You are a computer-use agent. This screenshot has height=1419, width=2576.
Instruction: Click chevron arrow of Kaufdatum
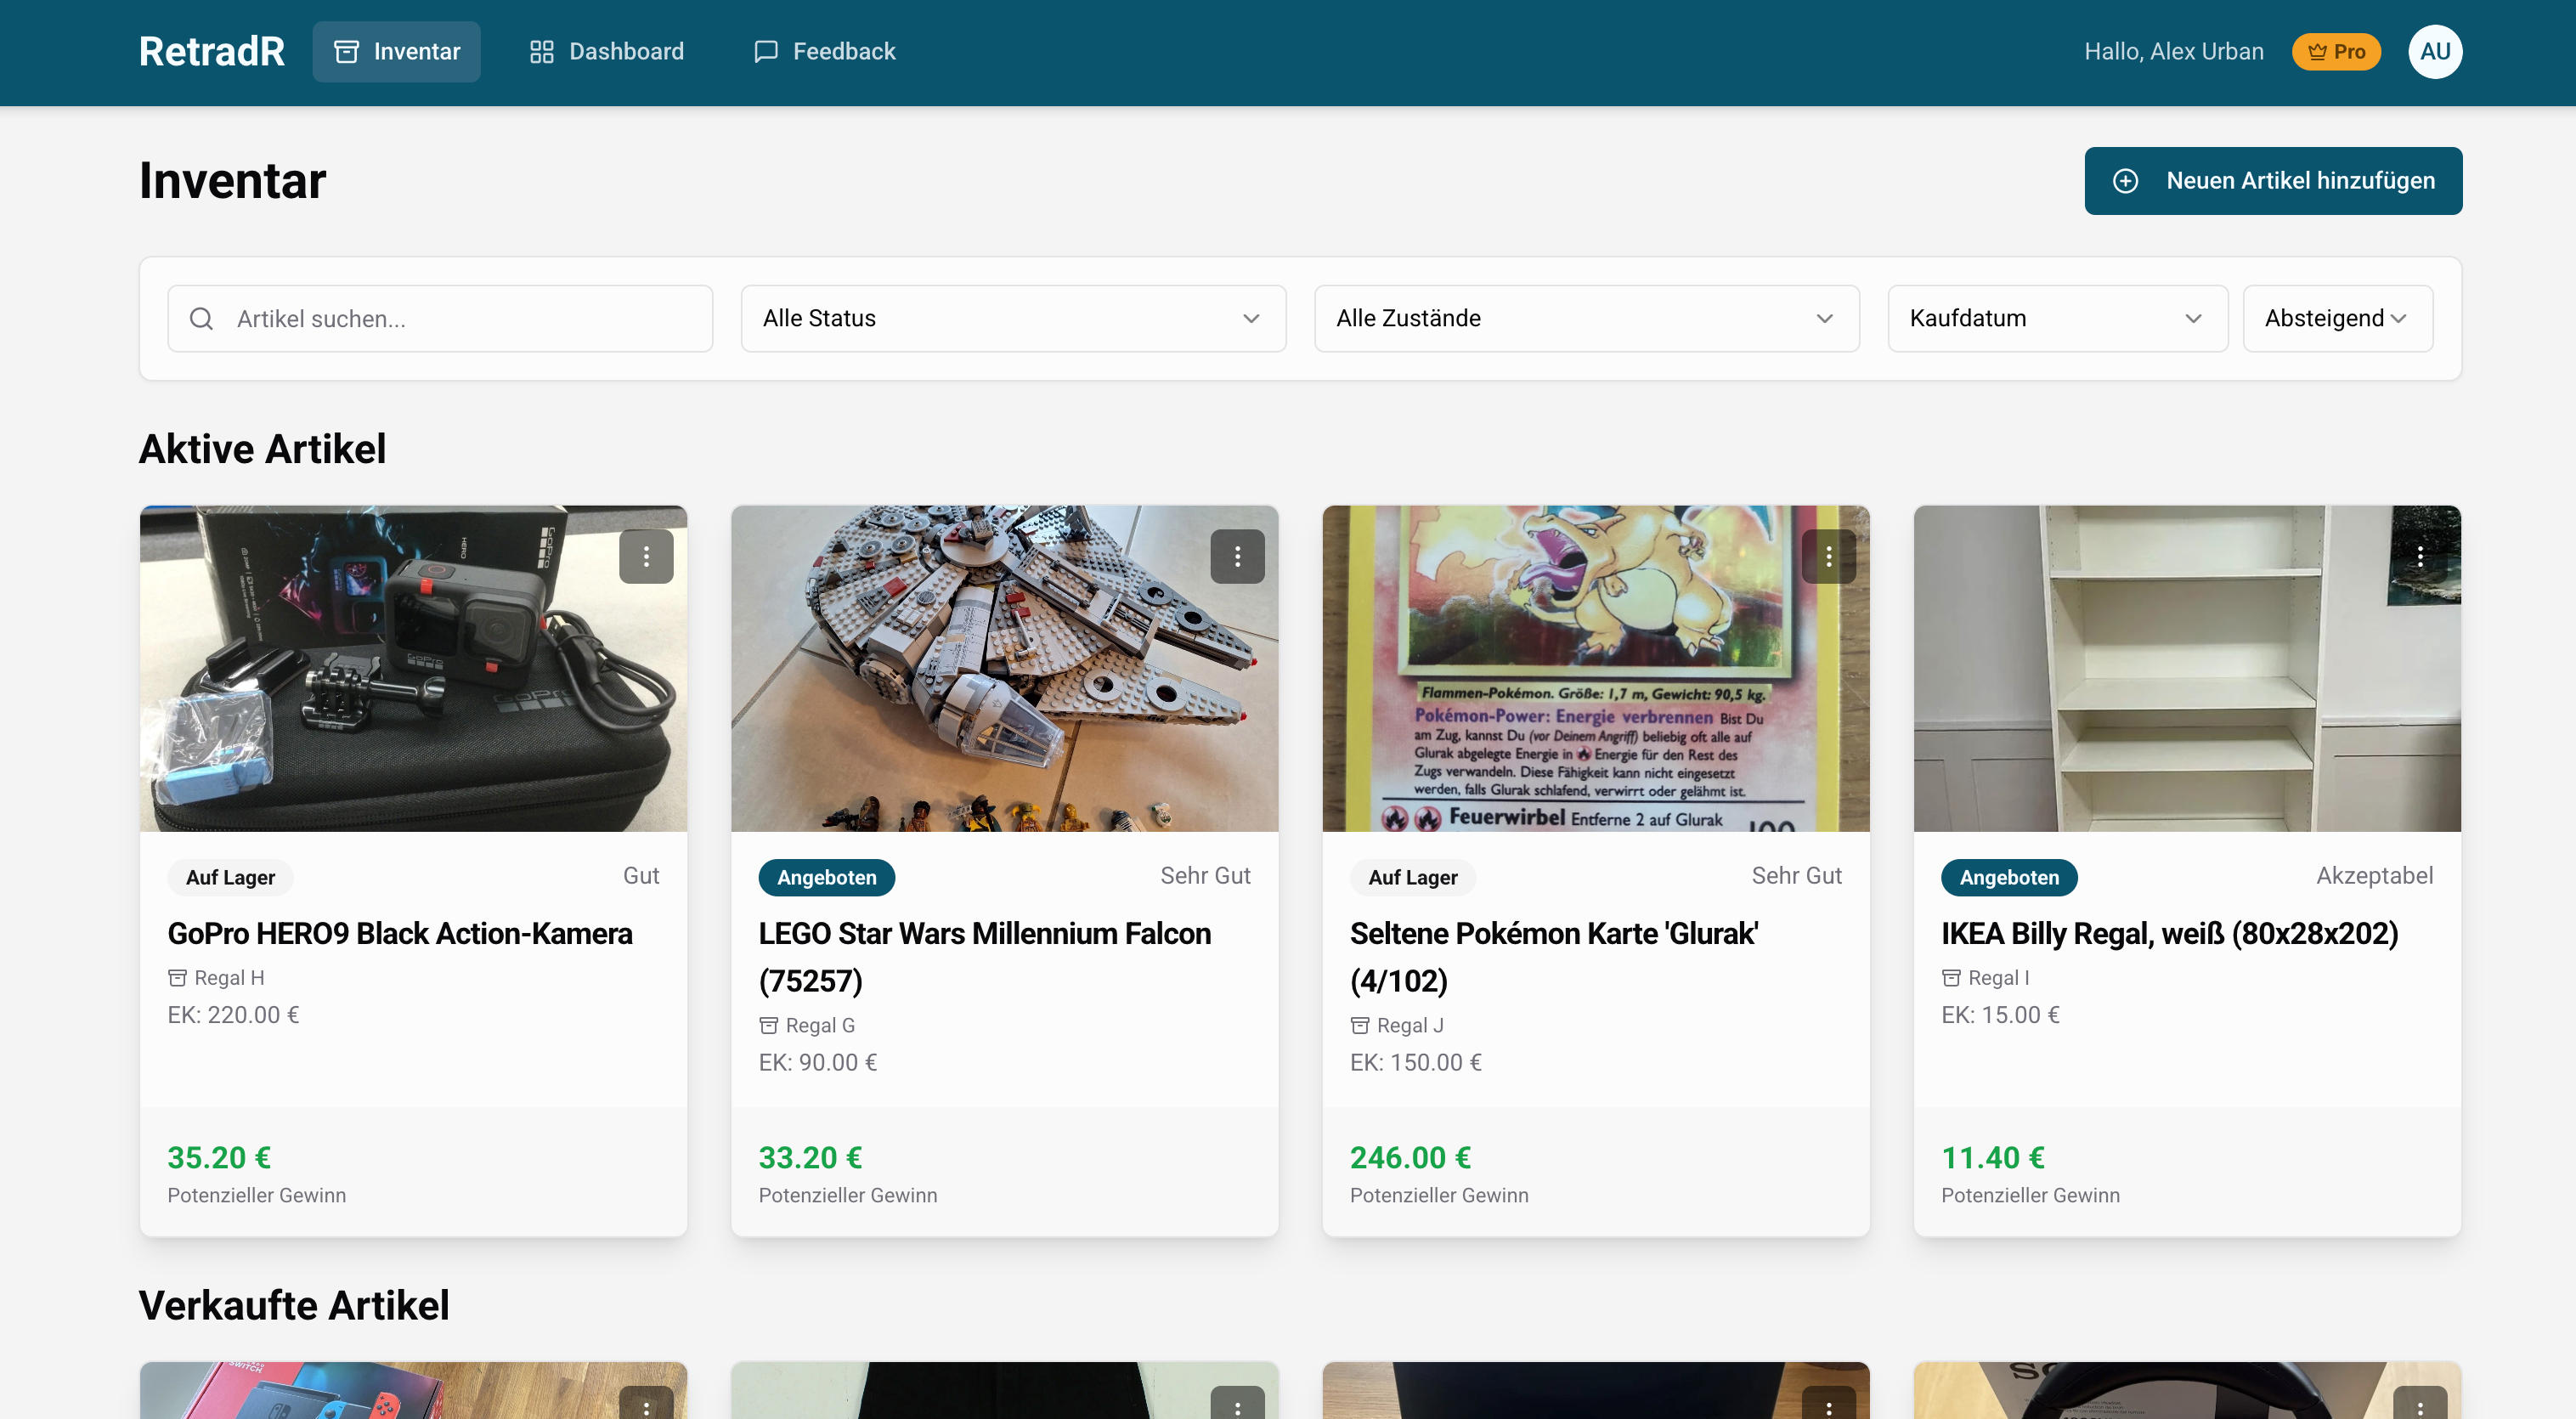(x=2193, y=318)
